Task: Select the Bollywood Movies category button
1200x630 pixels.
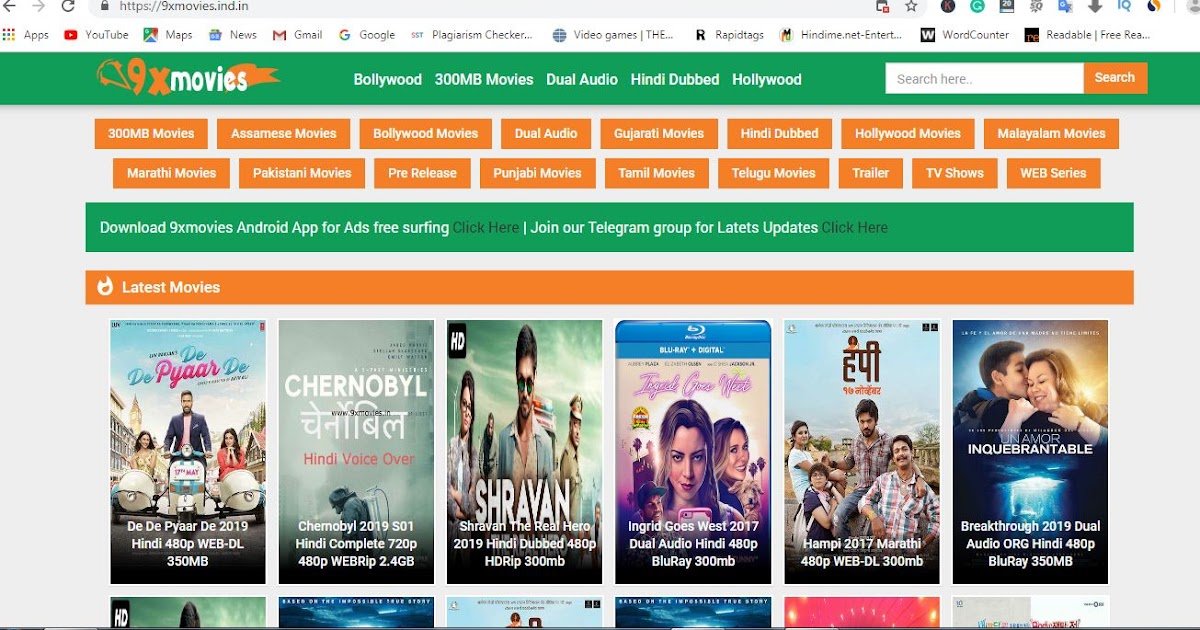Action: 426,133
